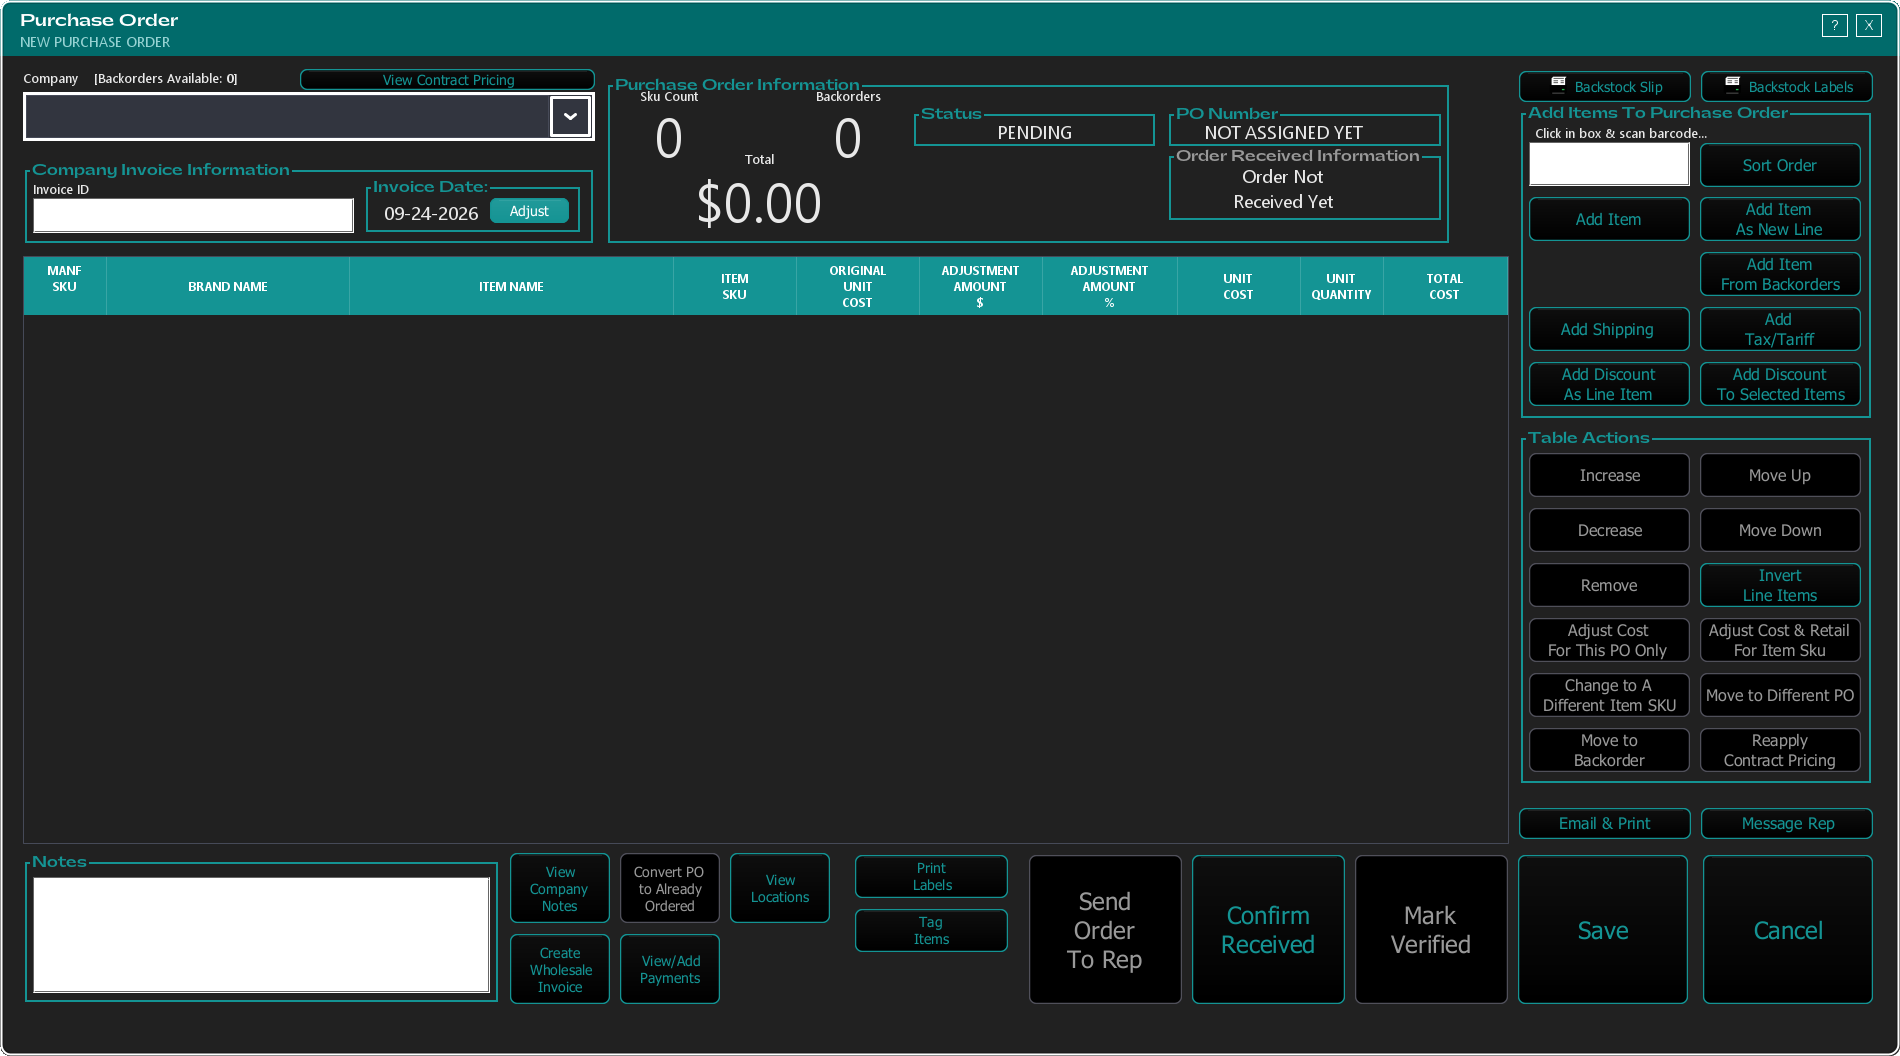The image size is (1900, 1056).
Task: Click the Confirm Received button
Action: (1268, 930)
